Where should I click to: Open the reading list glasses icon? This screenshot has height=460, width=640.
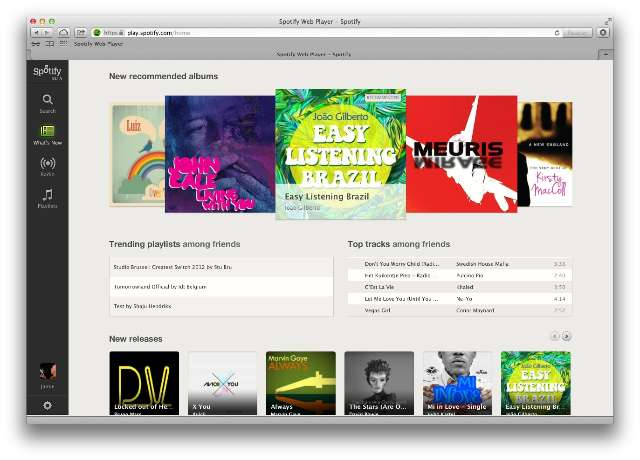pyautogui.click(x=36, y=44)
